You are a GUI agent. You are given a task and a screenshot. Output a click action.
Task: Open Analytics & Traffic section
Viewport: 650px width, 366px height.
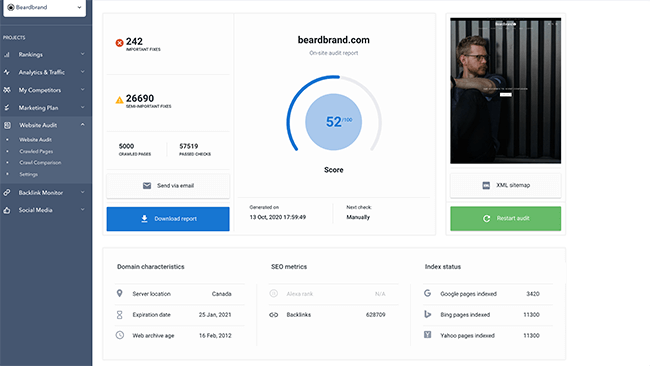click(41, 72)
